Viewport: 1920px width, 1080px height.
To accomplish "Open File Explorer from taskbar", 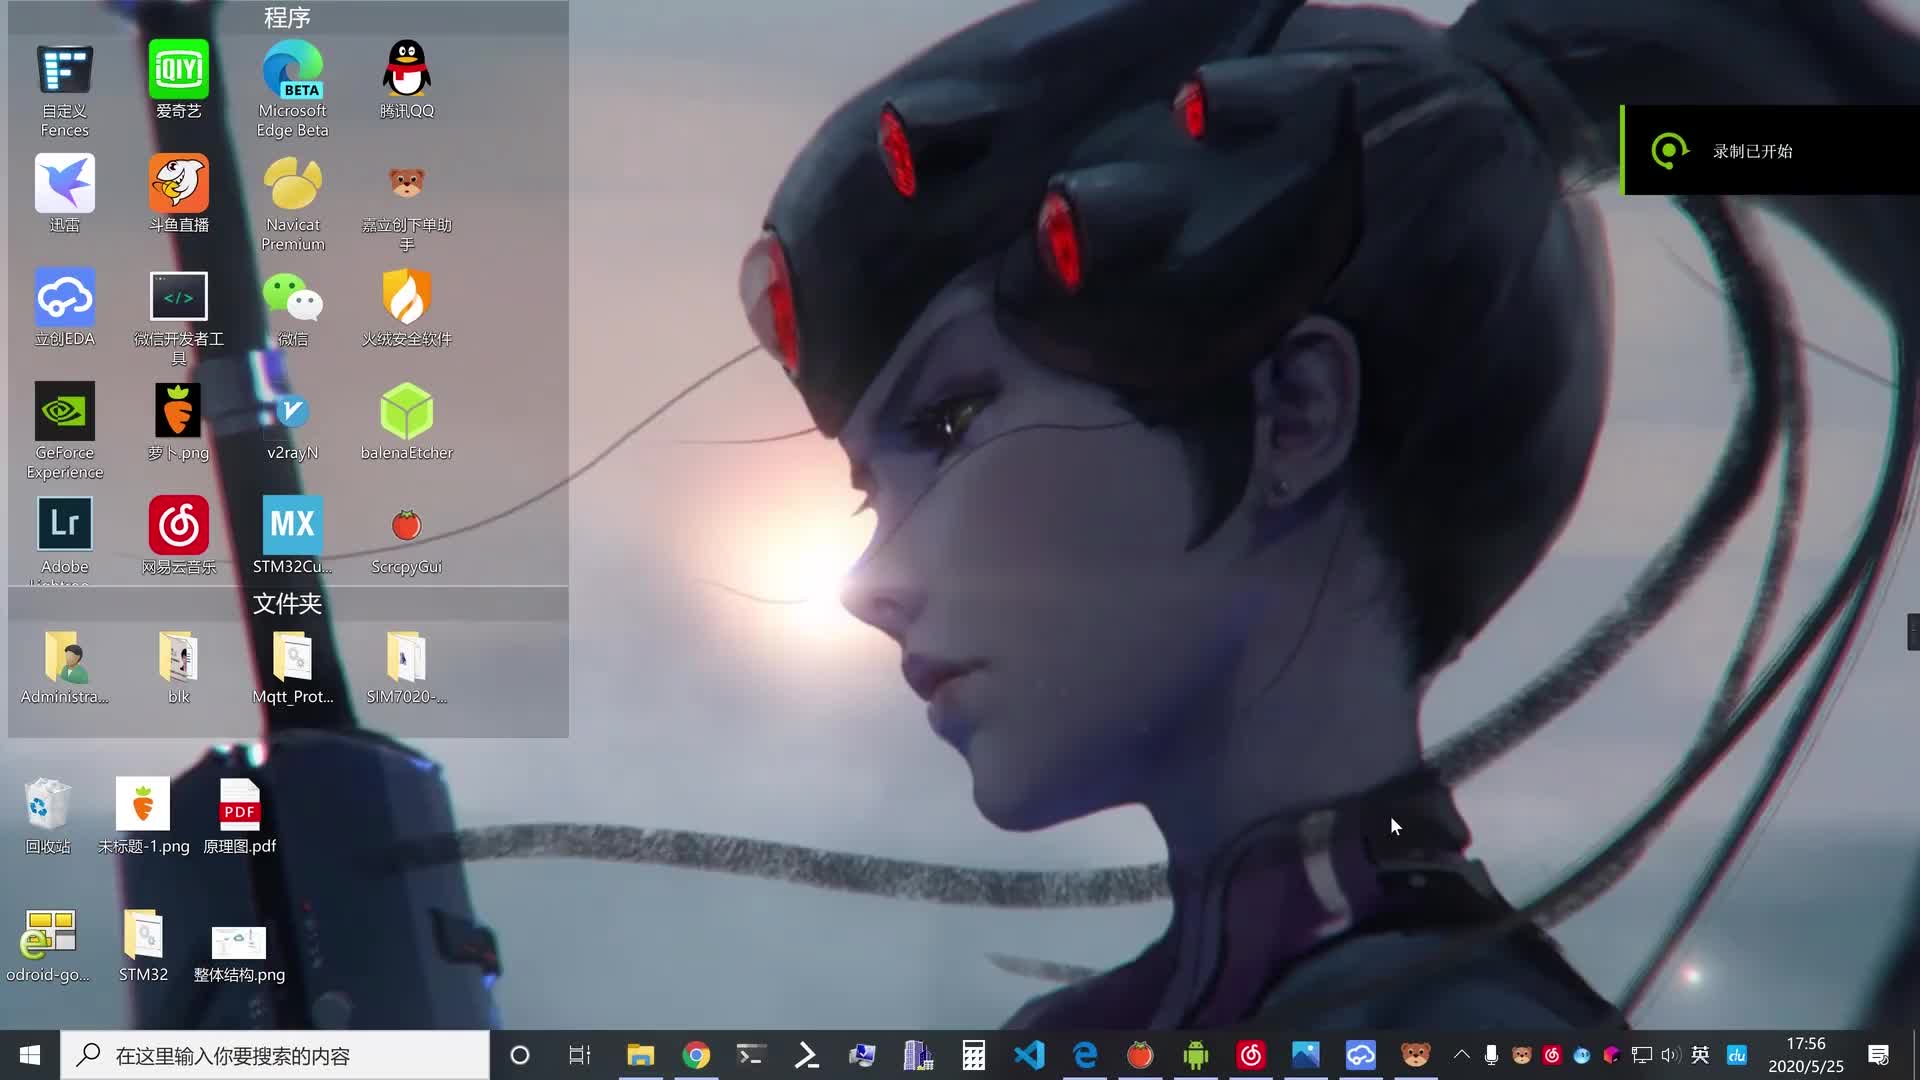I will pyautogui.click(x=640, y=1055).
